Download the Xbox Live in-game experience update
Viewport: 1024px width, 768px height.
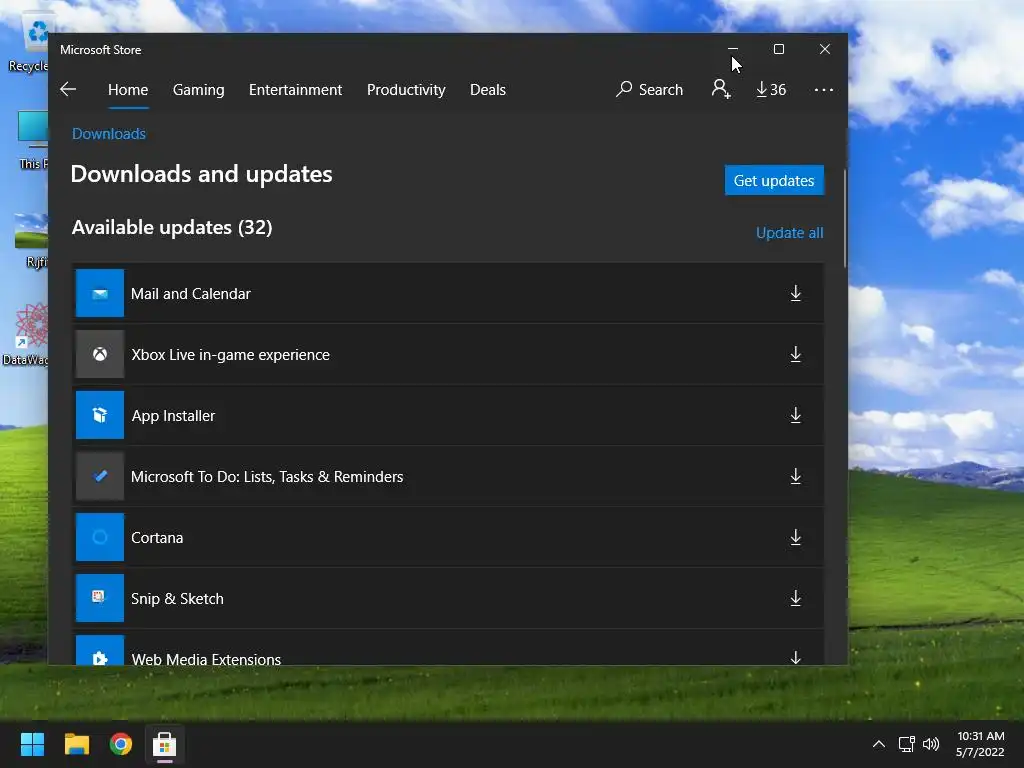[x=795, y=355]
